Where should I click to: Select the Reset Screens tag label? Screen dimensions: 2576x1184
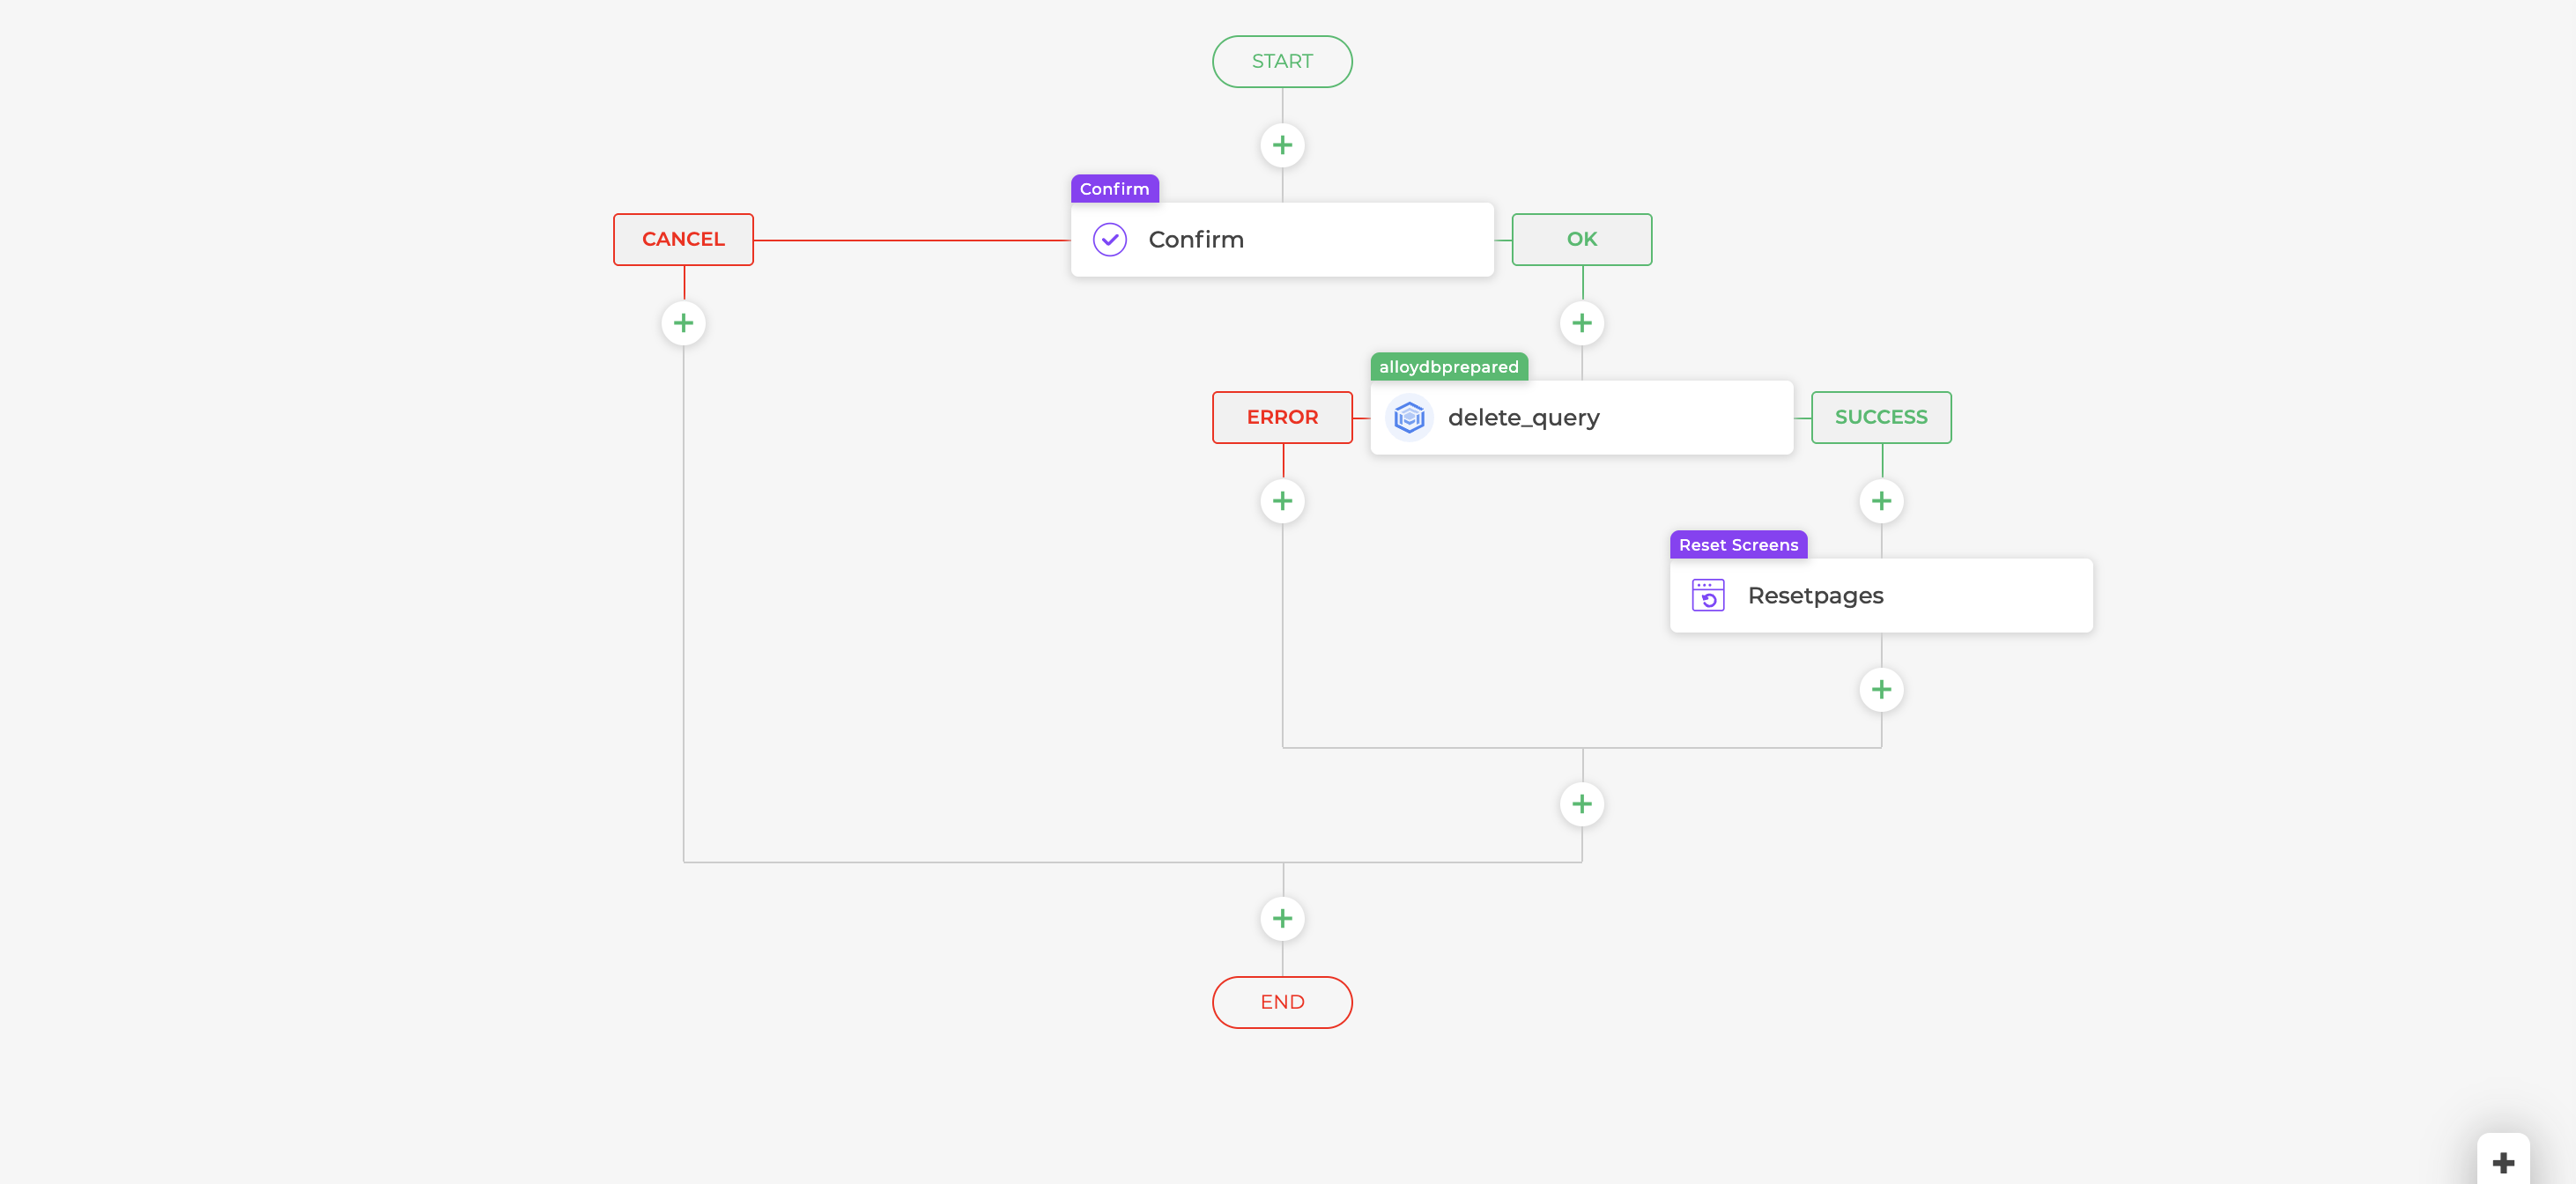pos(1738,544)
